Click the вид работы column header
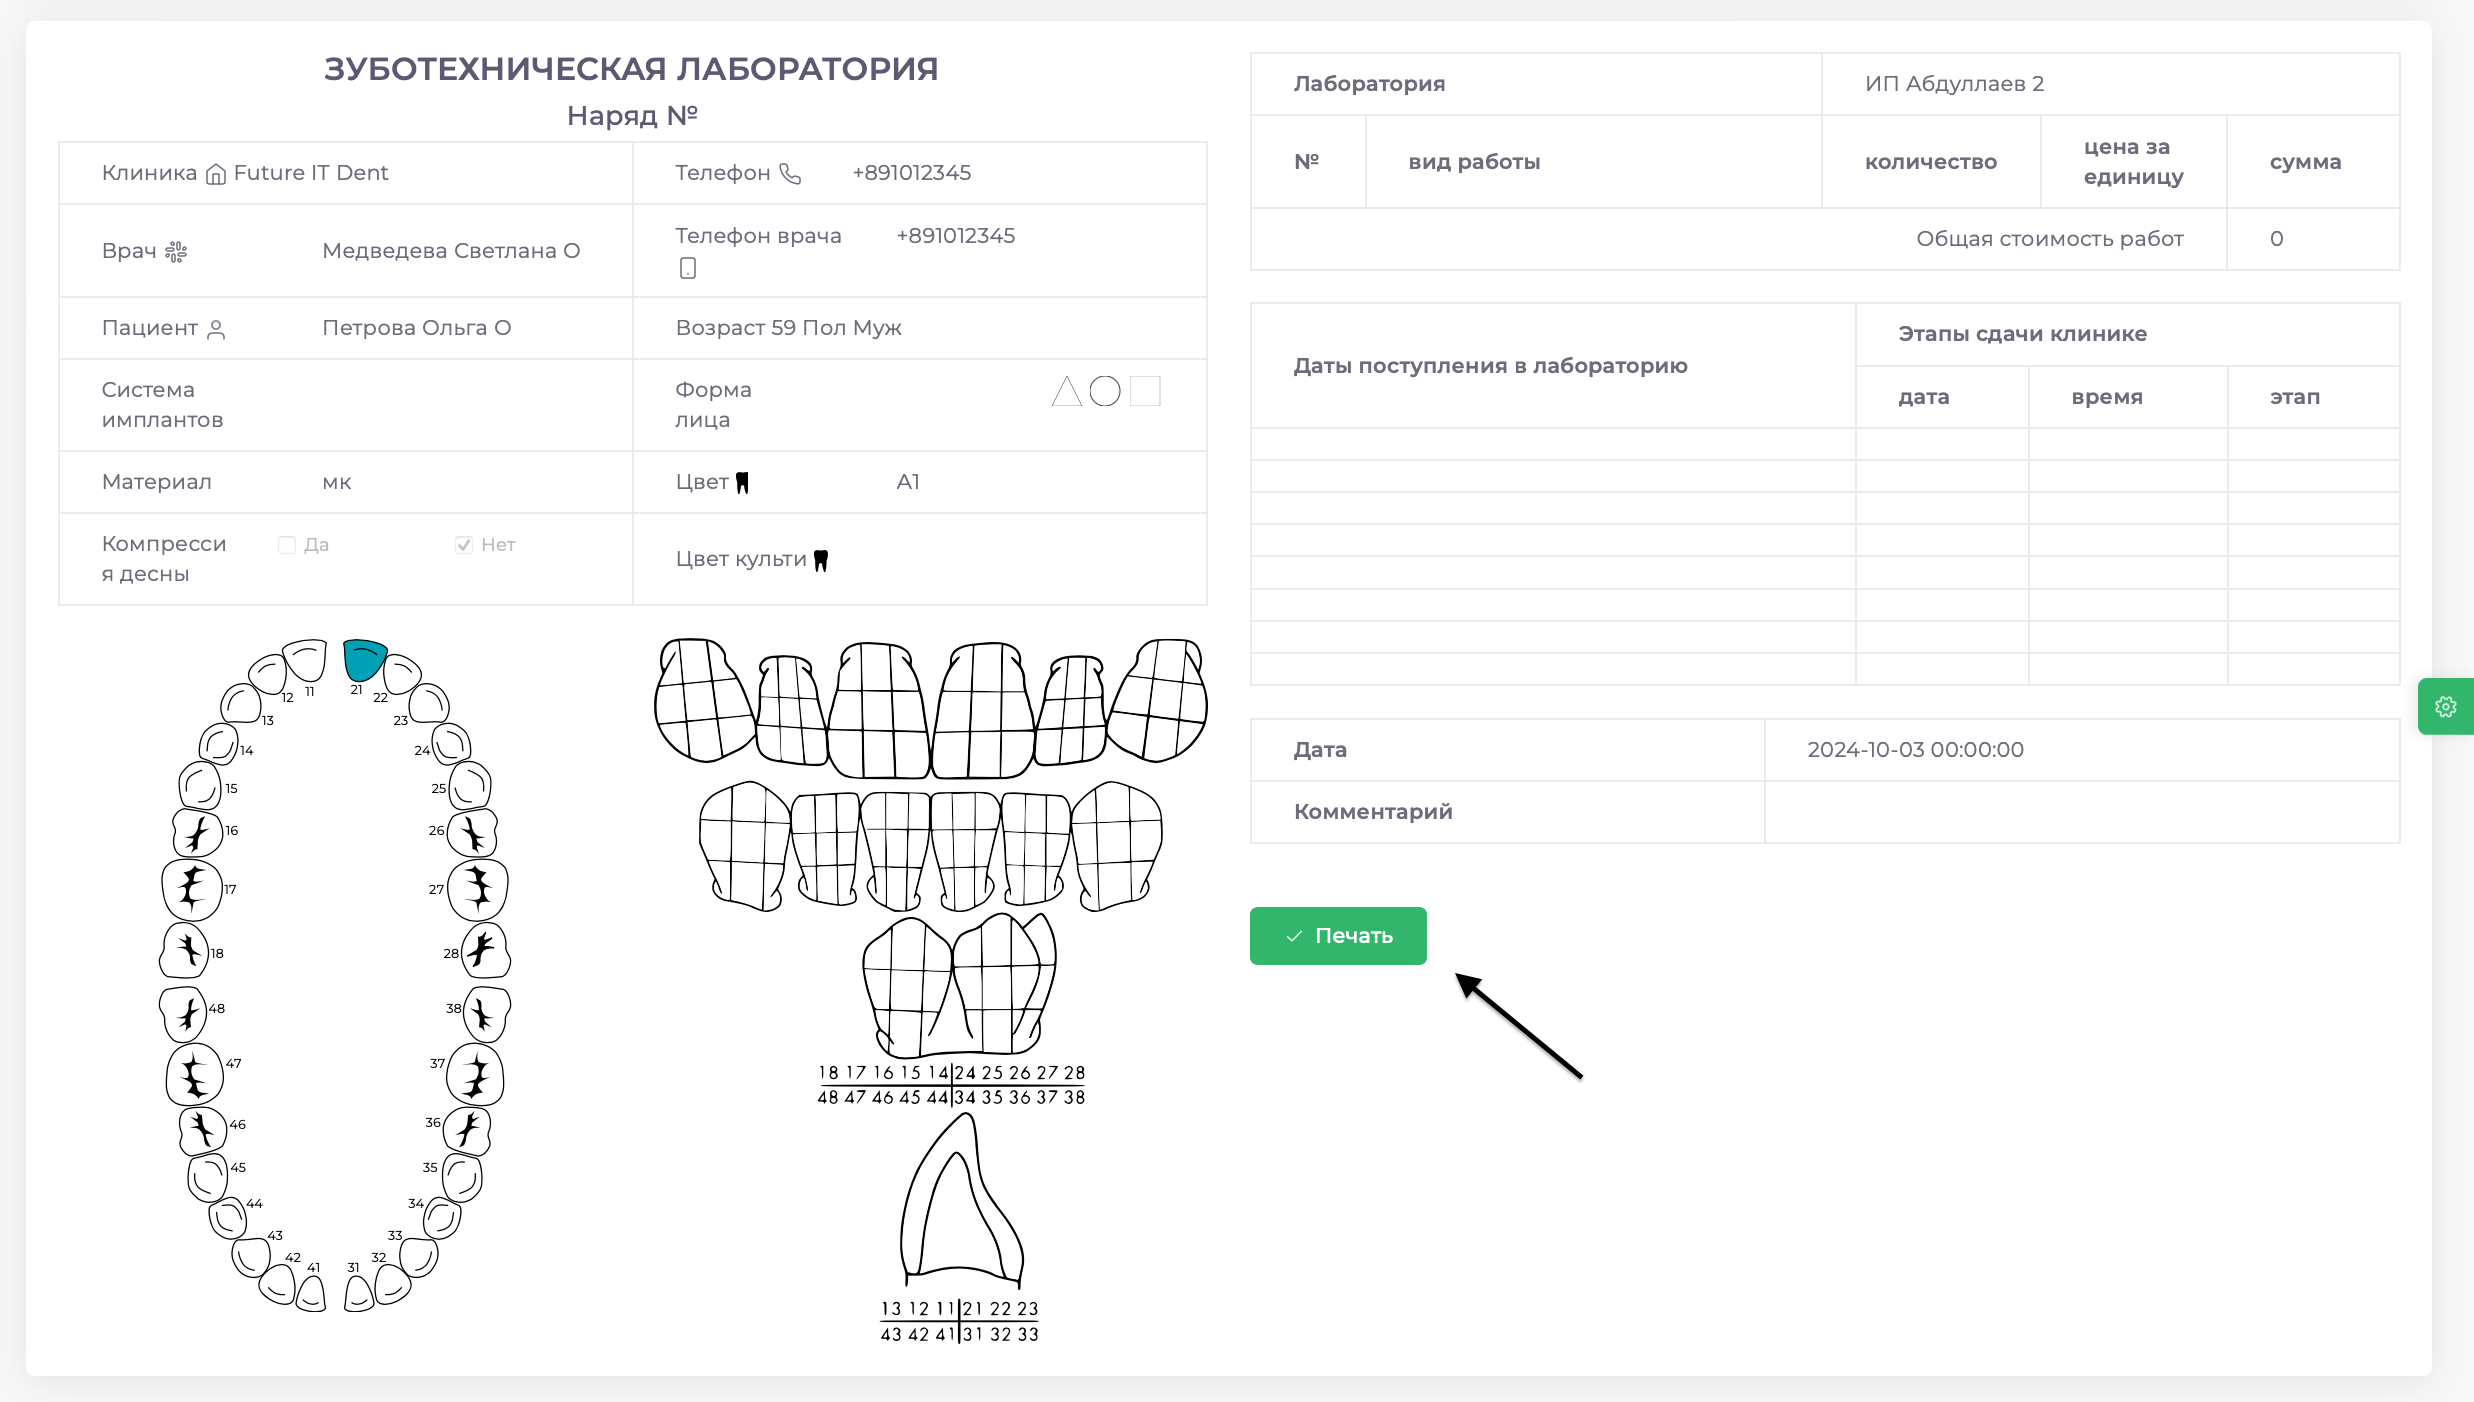Viewport: 2474px width, 1402px height. click(1474, 162)
